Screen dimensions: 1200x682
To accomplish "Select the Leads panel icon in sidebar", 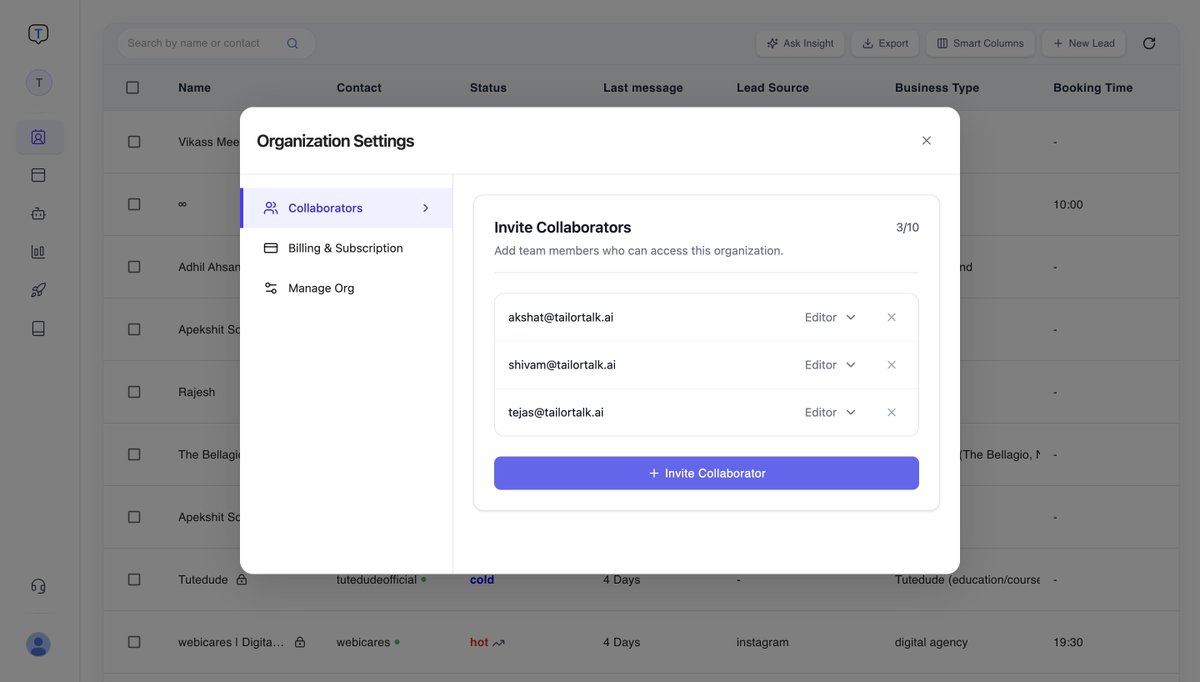I will pyautogui.click(x=38, y=138).
